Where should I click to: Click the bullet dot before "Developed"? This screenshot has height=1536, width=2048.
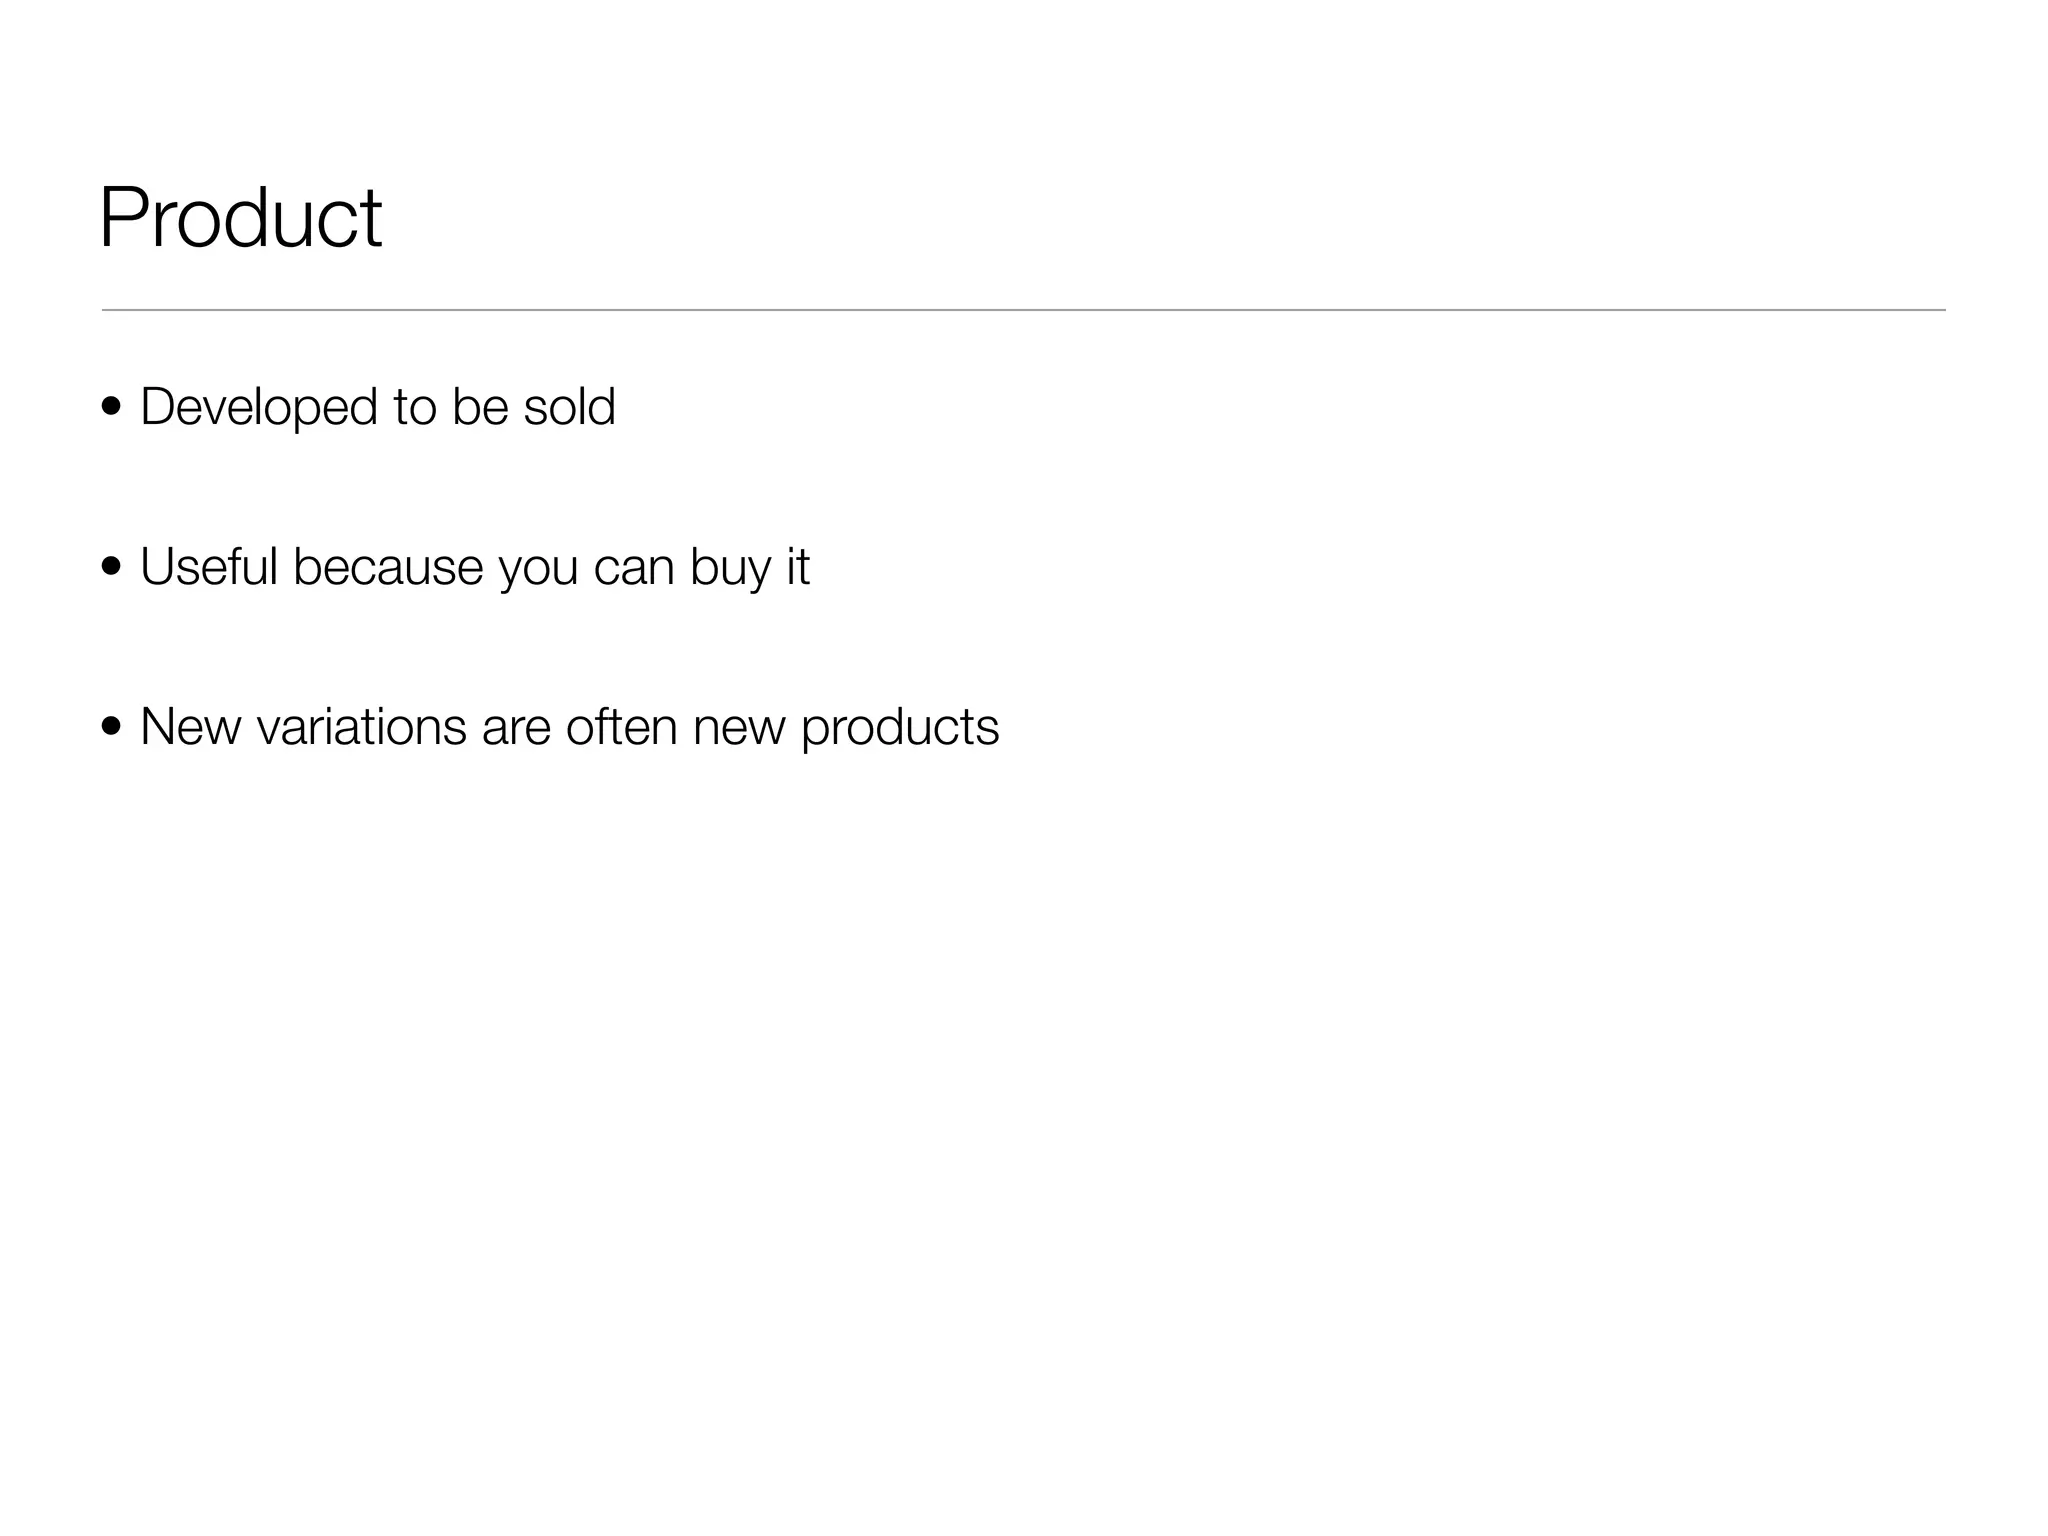point(111,407)
